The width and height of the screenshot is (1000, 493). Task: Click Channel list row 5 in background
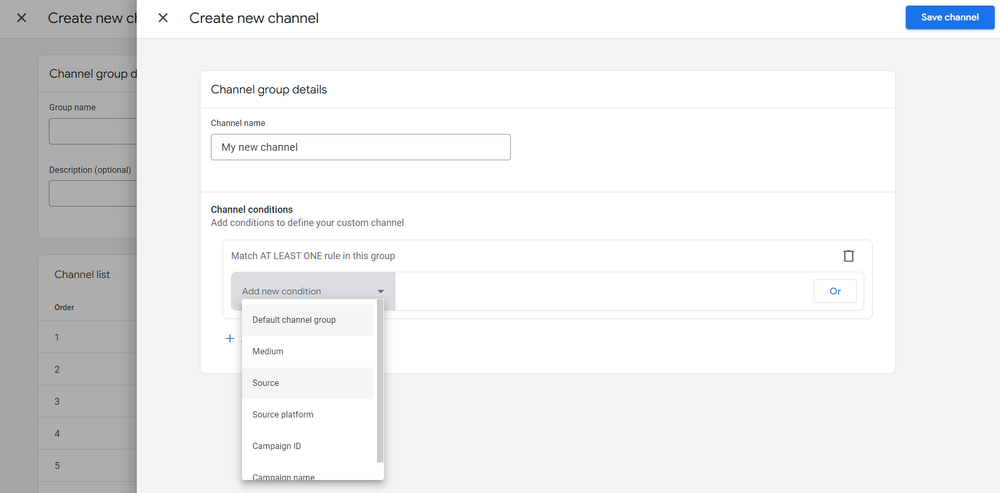88,466
